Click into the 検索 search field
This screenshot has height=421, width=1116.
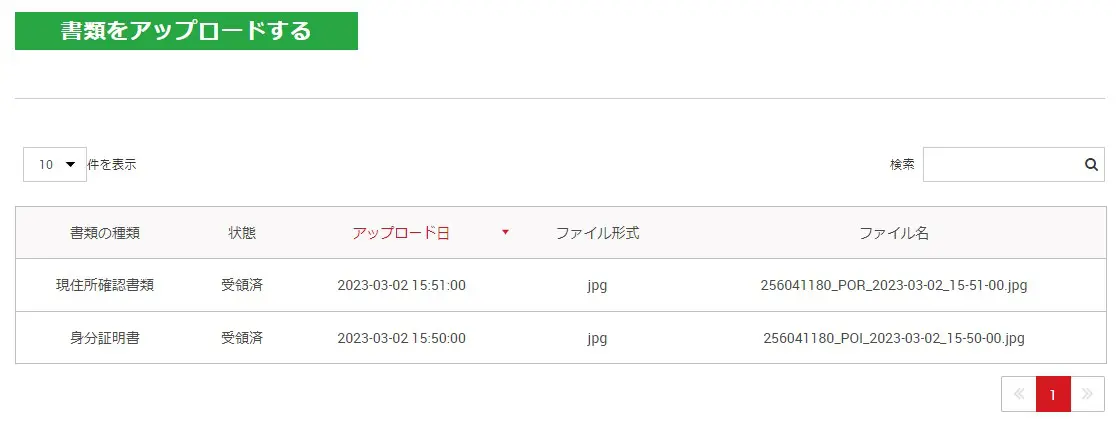(1002, 165)
